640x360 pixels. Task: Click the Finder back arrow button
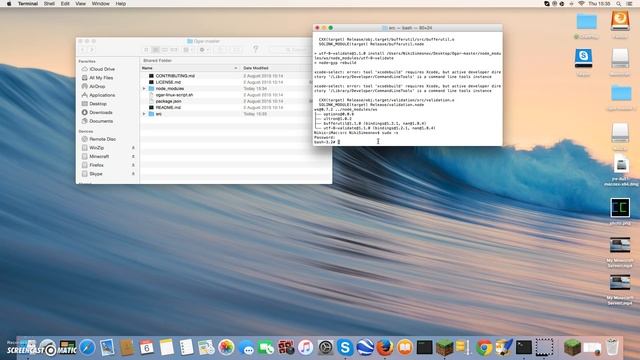(83, 50)
